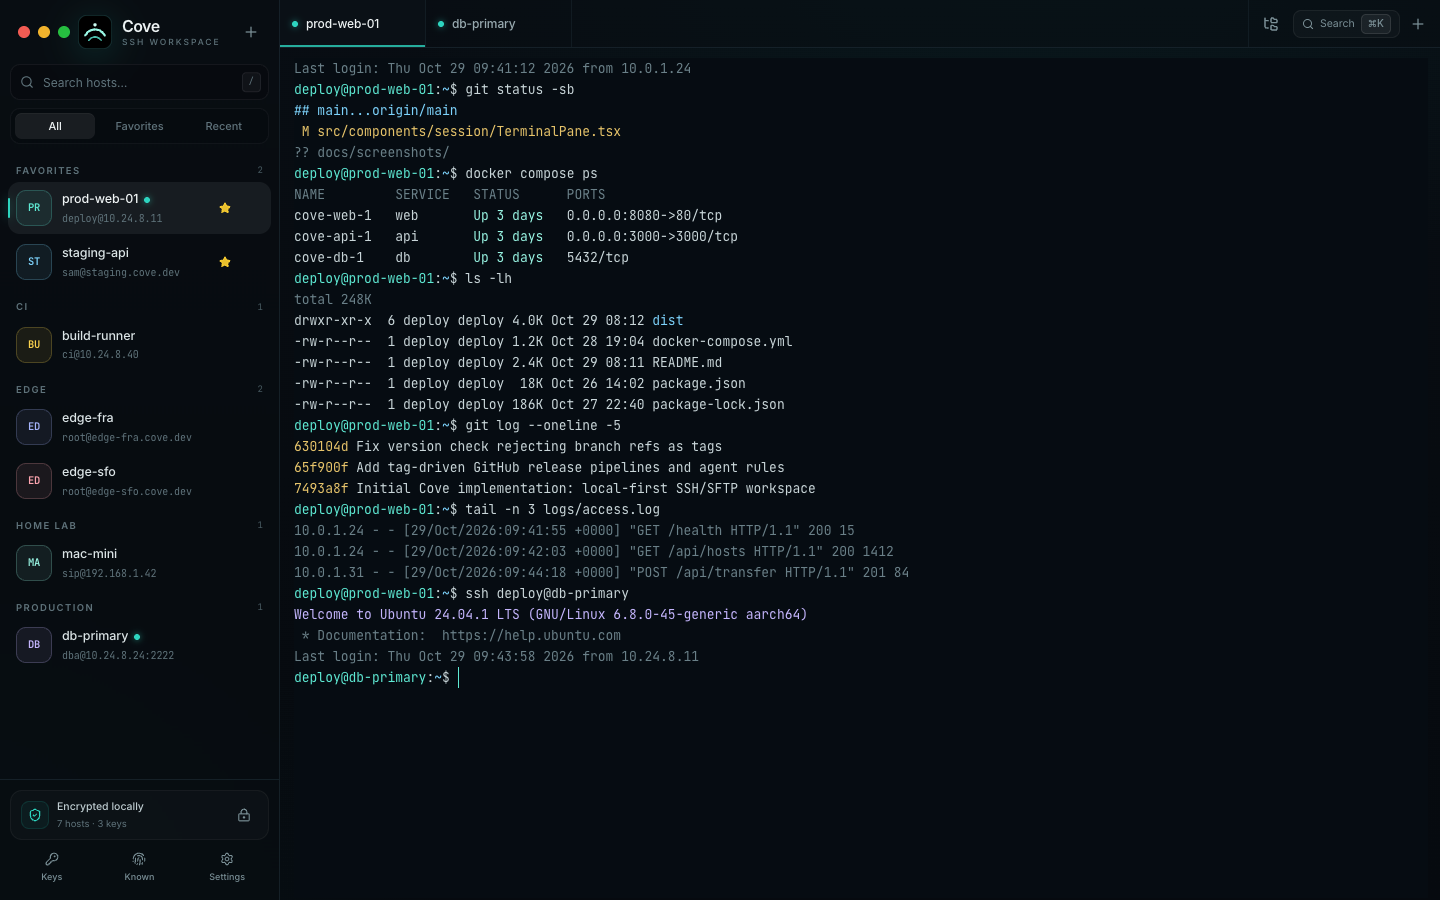Click the Cove app logo icon
Image resolution: width=1440 pixels, height=900 pixels.
tap(95, 32)
